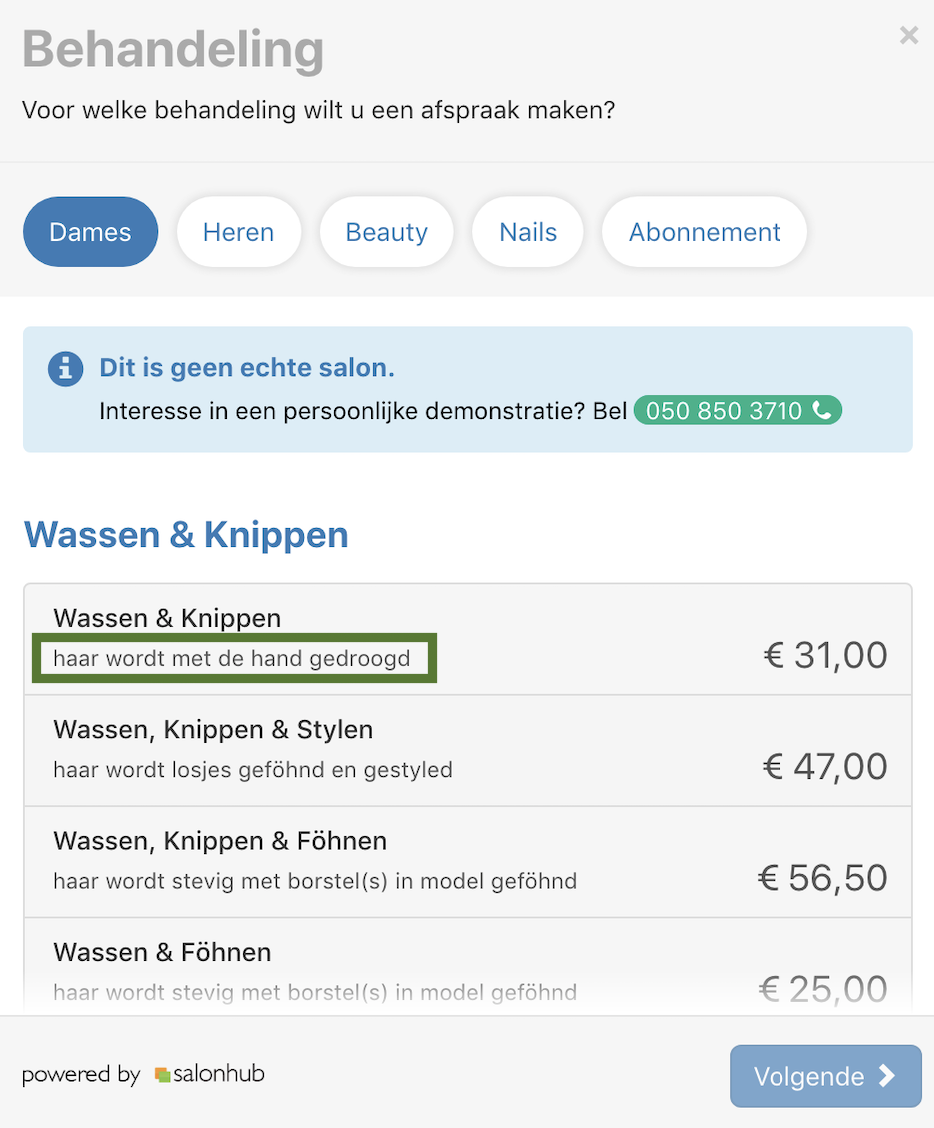This screenshot has height=1128, width=934.
Task: Close the Behandeling dialog with X icon
Action: coord(909,35)
